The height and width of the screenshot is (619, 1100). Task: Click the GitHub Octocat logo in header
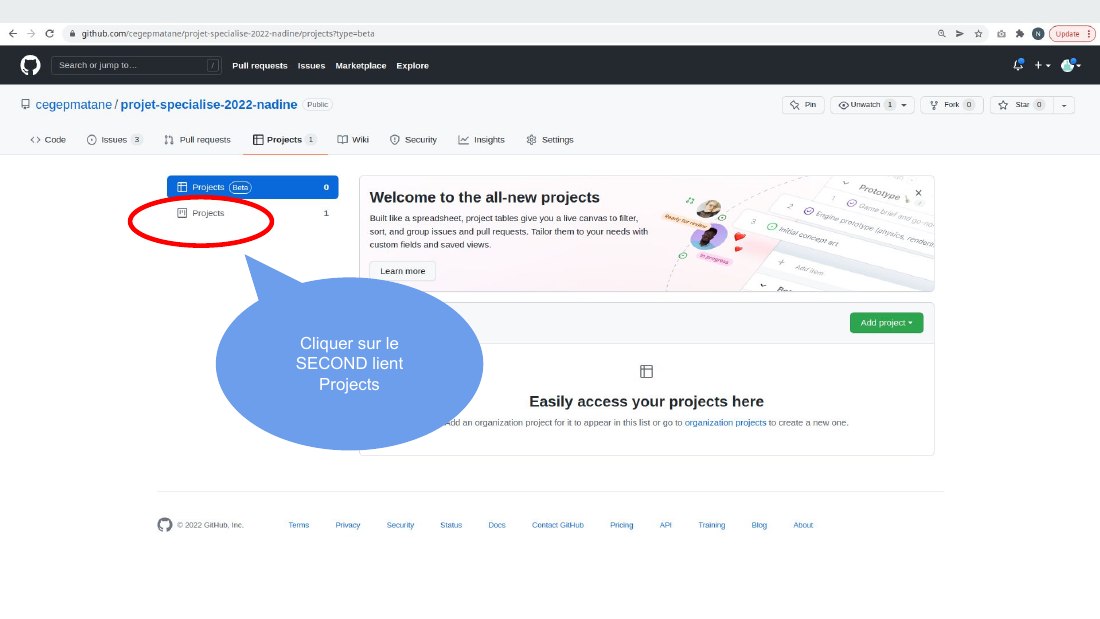[30, 65]
